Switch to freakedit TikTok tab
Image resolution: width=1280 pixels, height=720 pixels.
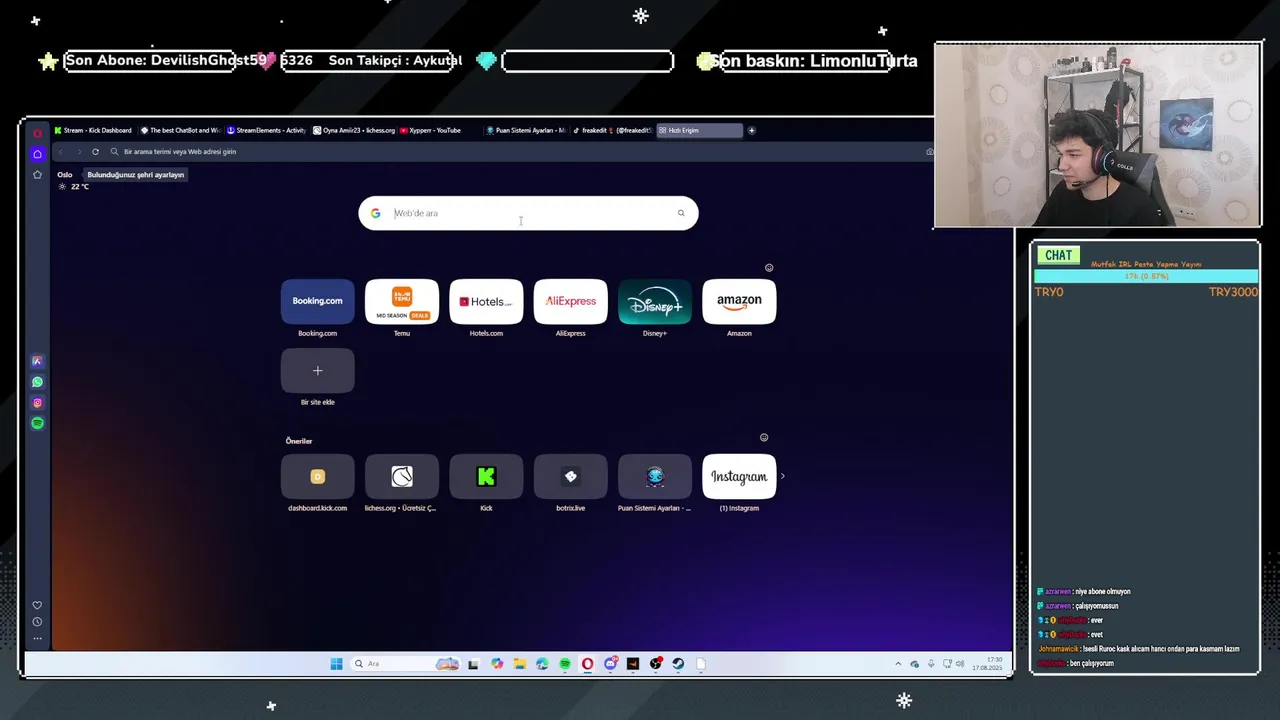[x=612, y=130]
